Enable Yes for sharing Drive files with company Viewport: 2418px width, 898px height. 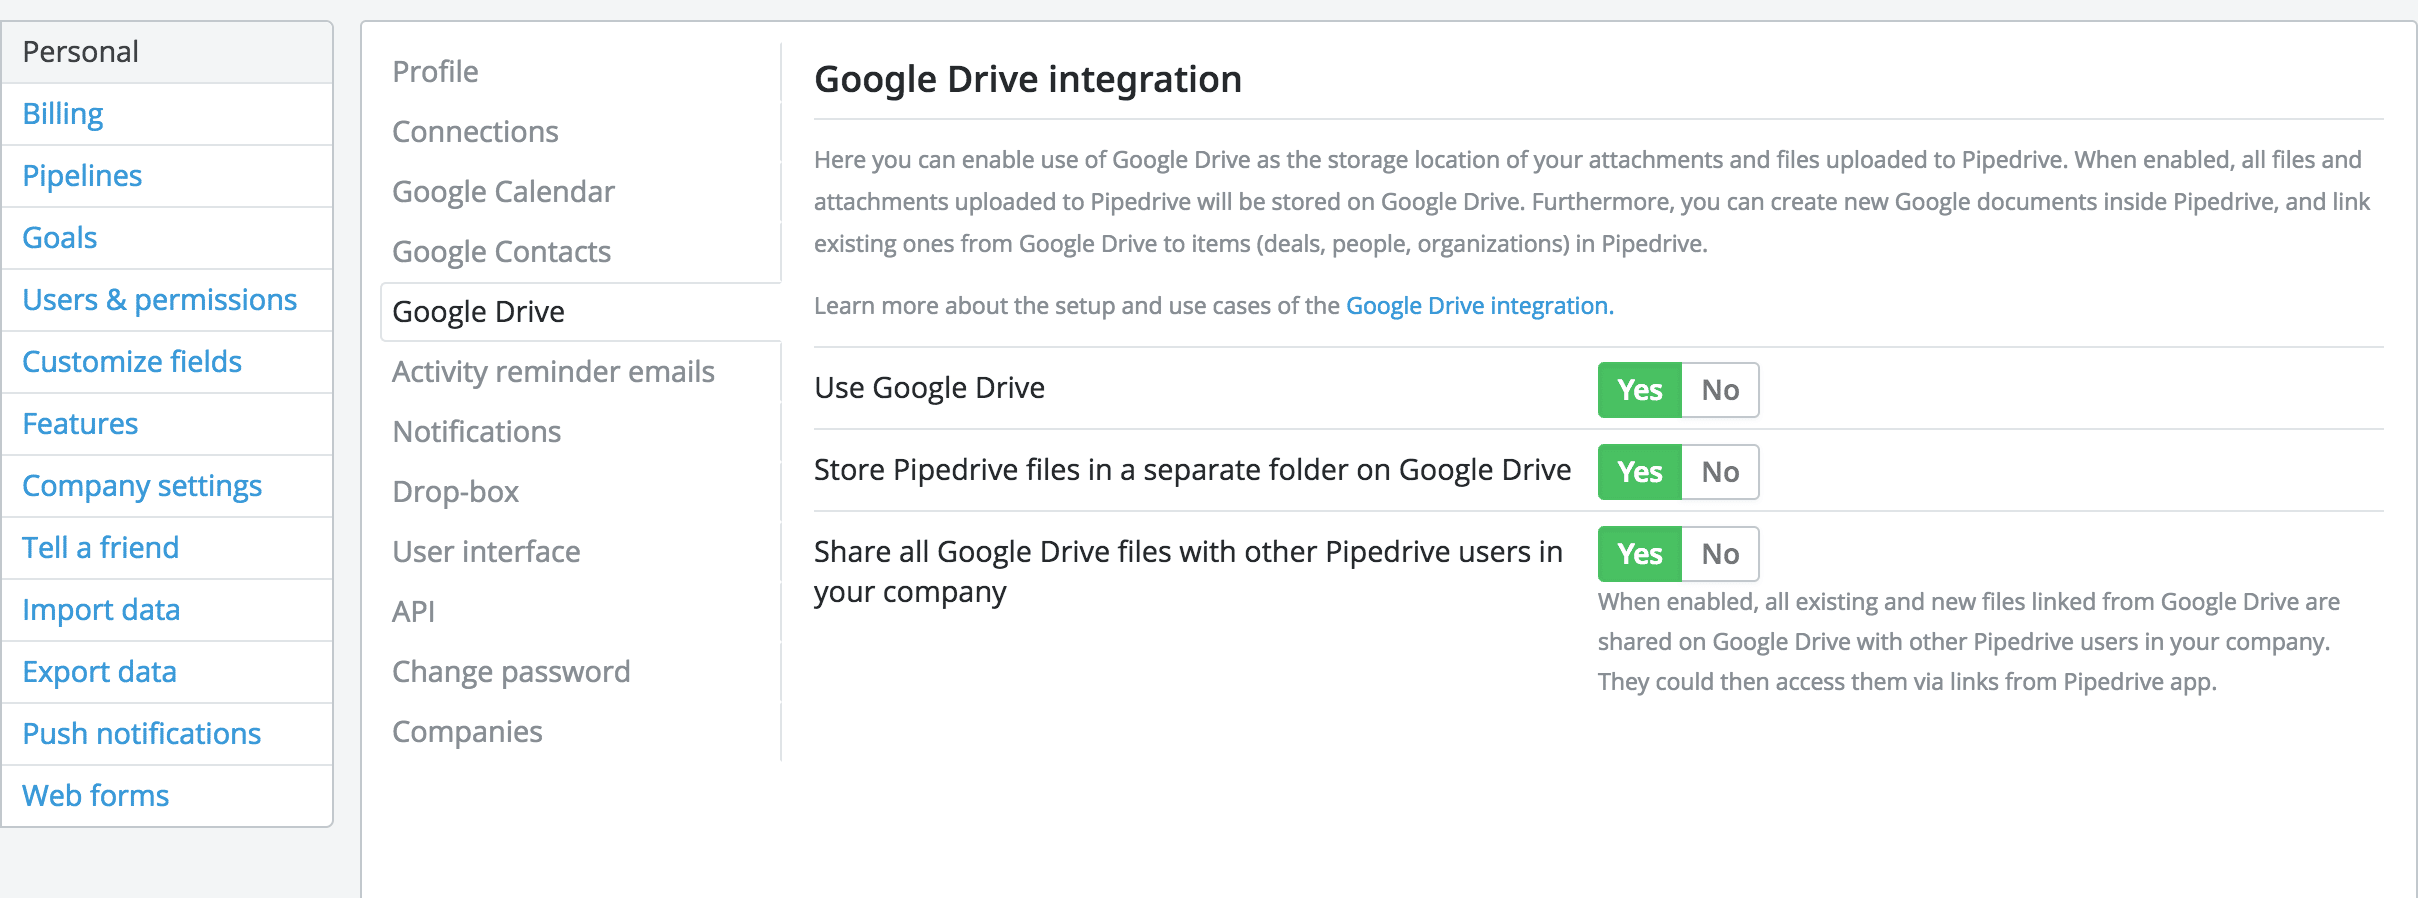coord(1640,554)
